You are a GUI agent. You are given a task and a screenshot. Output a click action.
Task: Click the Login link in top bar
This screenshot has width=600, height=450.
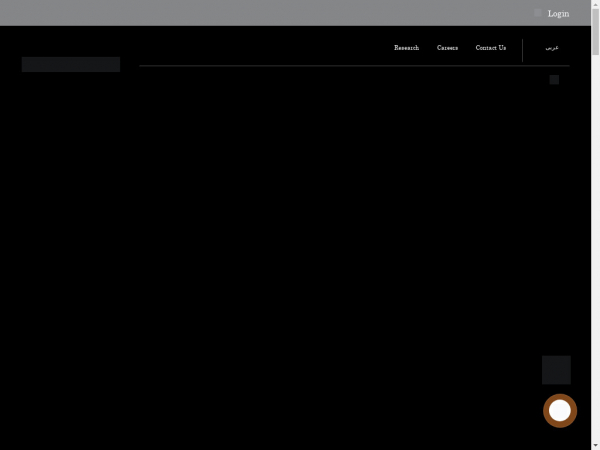[x=558, y=13]
